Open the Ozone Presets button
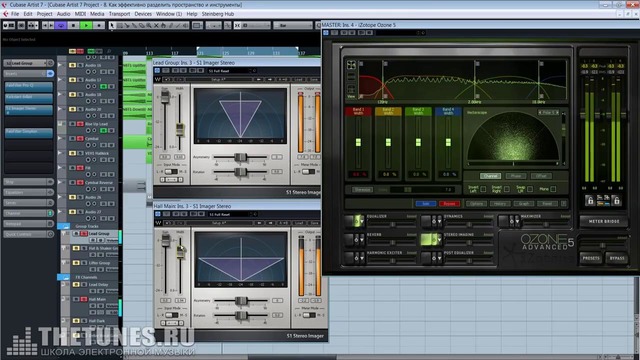This screenshot has width=640, height=360. tap(591, 258)
